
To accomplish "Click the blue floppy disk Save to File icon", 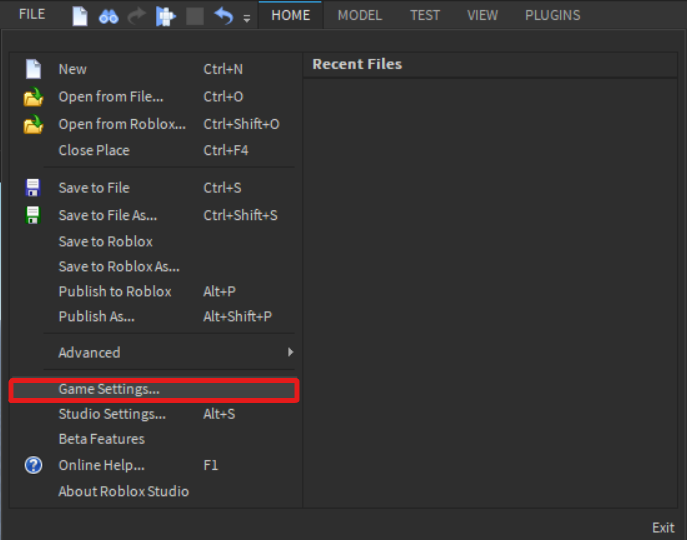I will (x=33, y=188).
